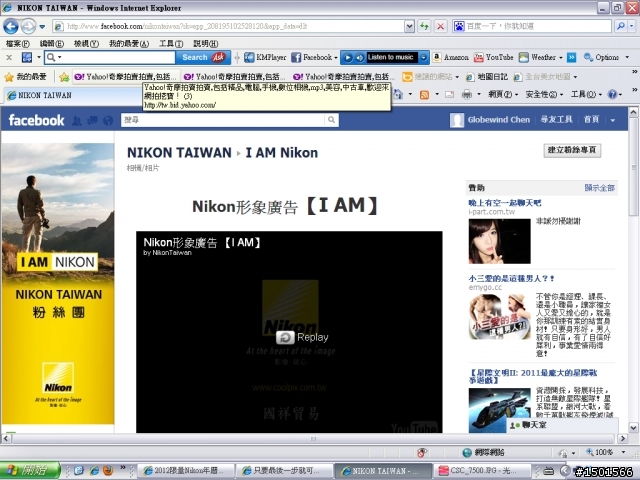Open the 聊天室 chat bar
Screen dimensions: 640x480
[562, 425]
